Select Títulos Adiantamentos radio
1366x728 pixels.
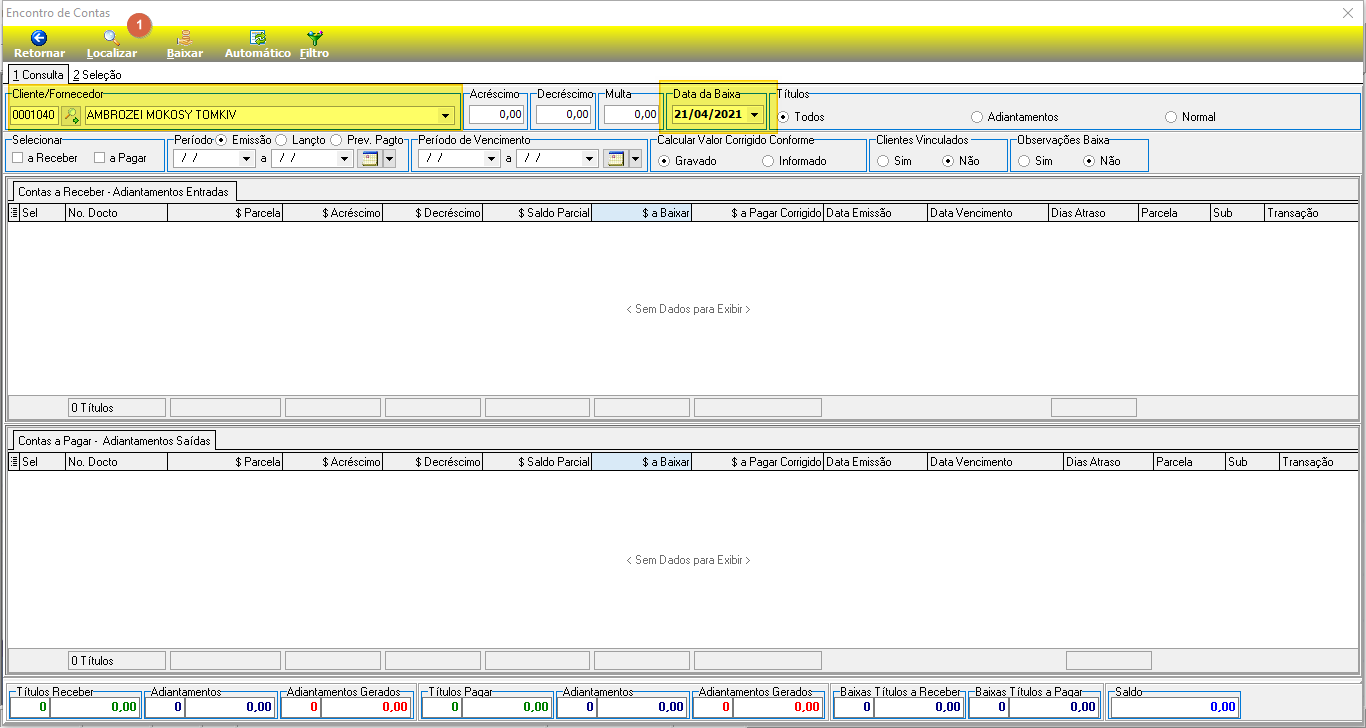[x=977, y=117]
